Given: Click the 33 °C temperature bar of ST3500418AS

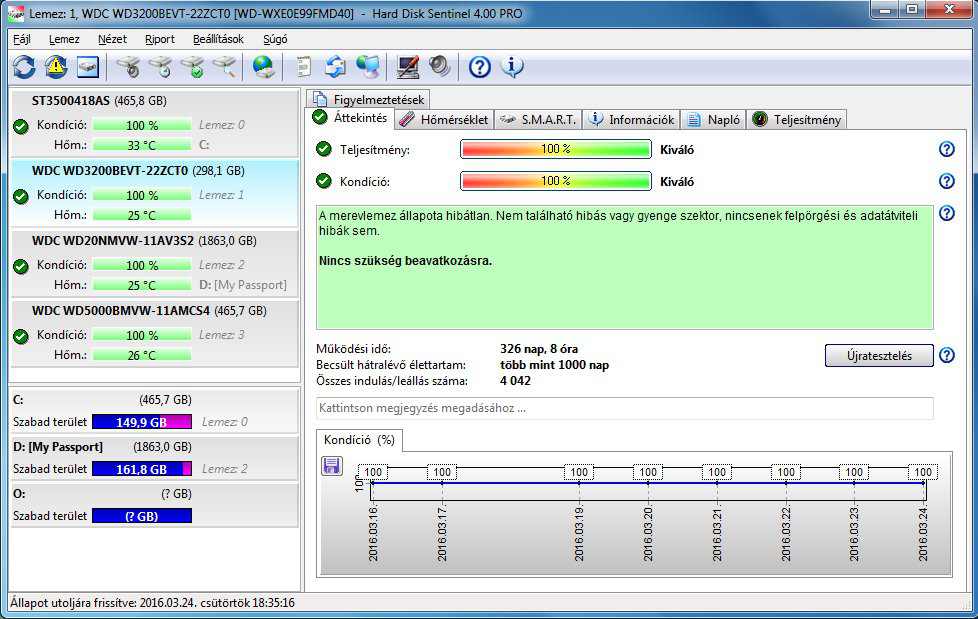Looking at the screenshot, I should pos(142,145).
